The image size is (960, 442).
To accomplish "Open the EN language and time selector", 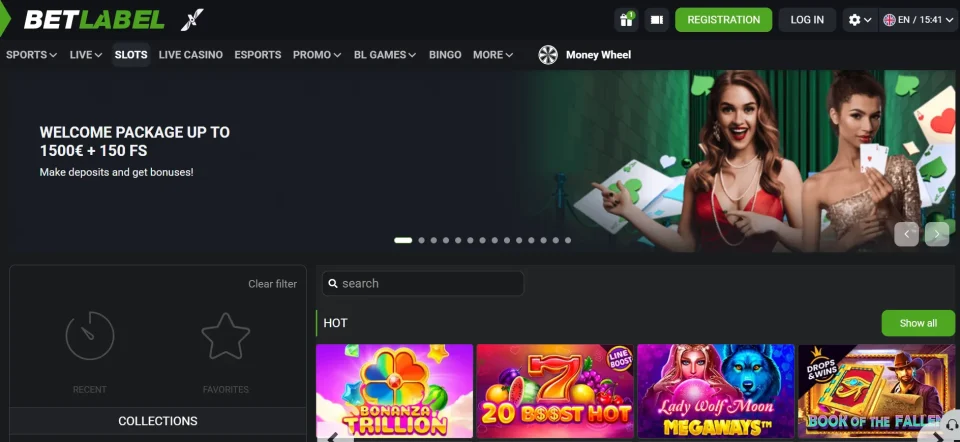I will [x=918, y=20].
